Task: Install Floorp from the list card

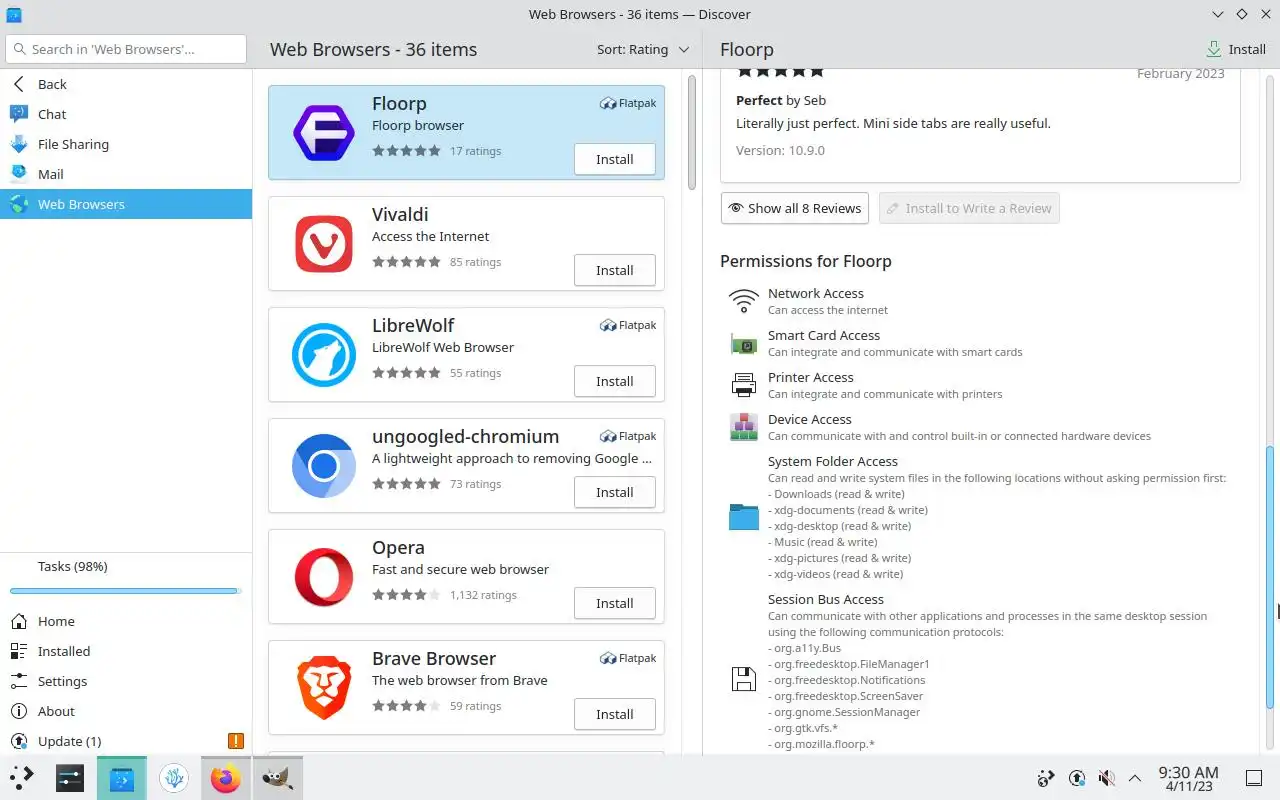Action: tap(615, 159)
